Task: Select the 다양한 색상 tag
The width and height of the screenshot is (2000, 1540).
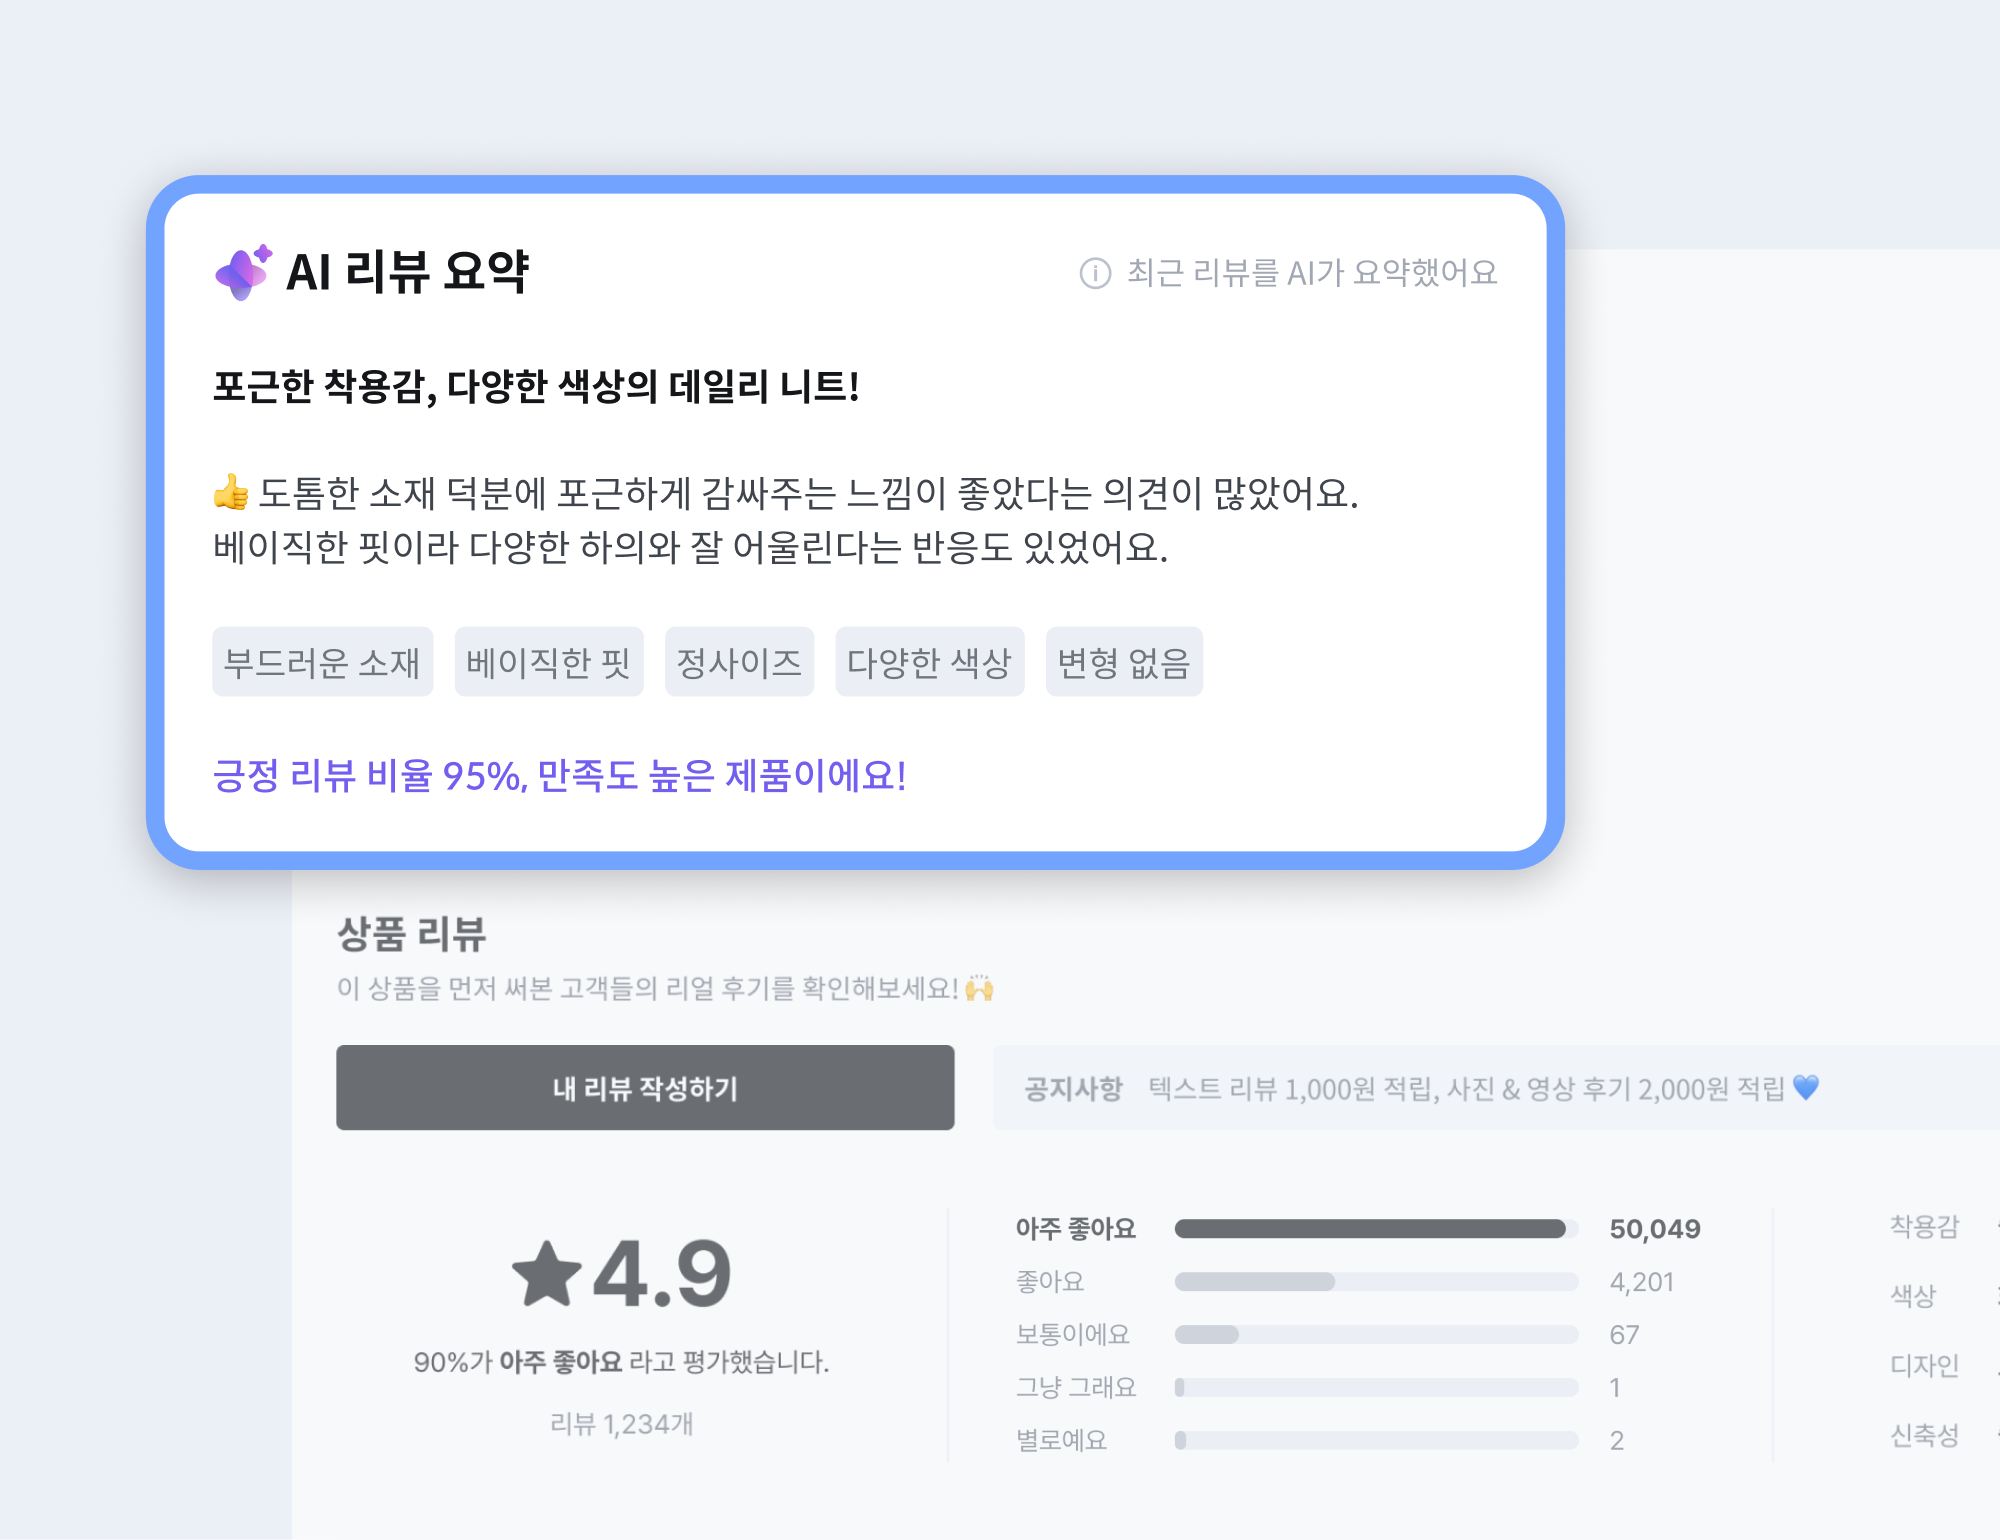Action: (x=929, y=662)
